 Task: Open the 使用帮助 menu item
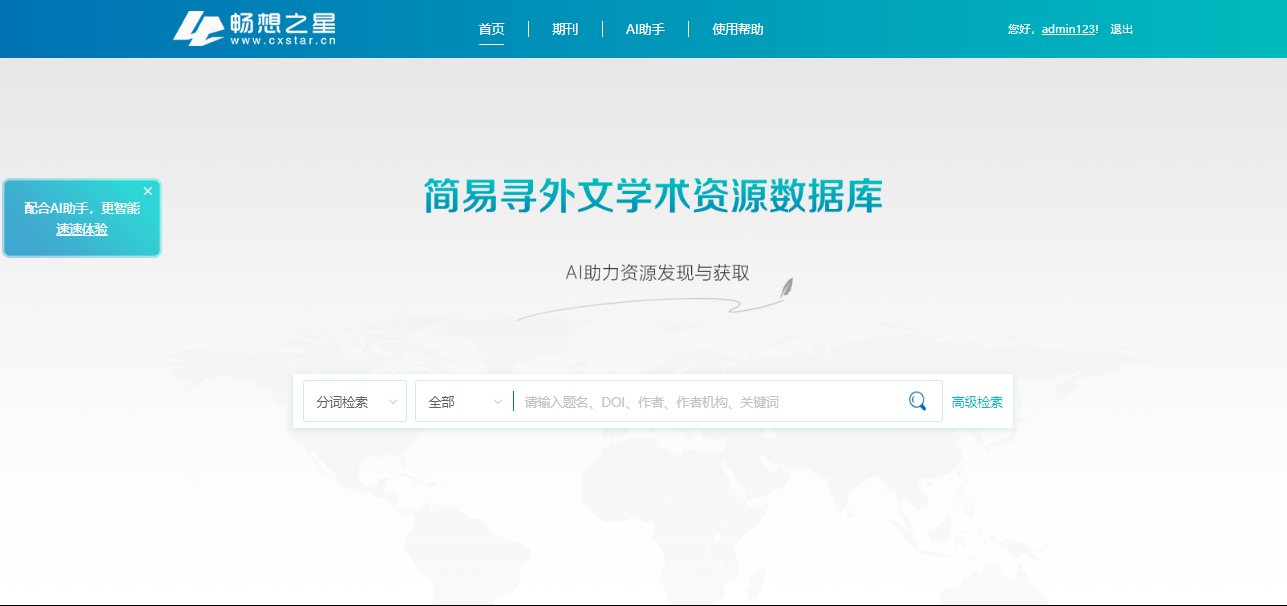[x=738, y=29]
